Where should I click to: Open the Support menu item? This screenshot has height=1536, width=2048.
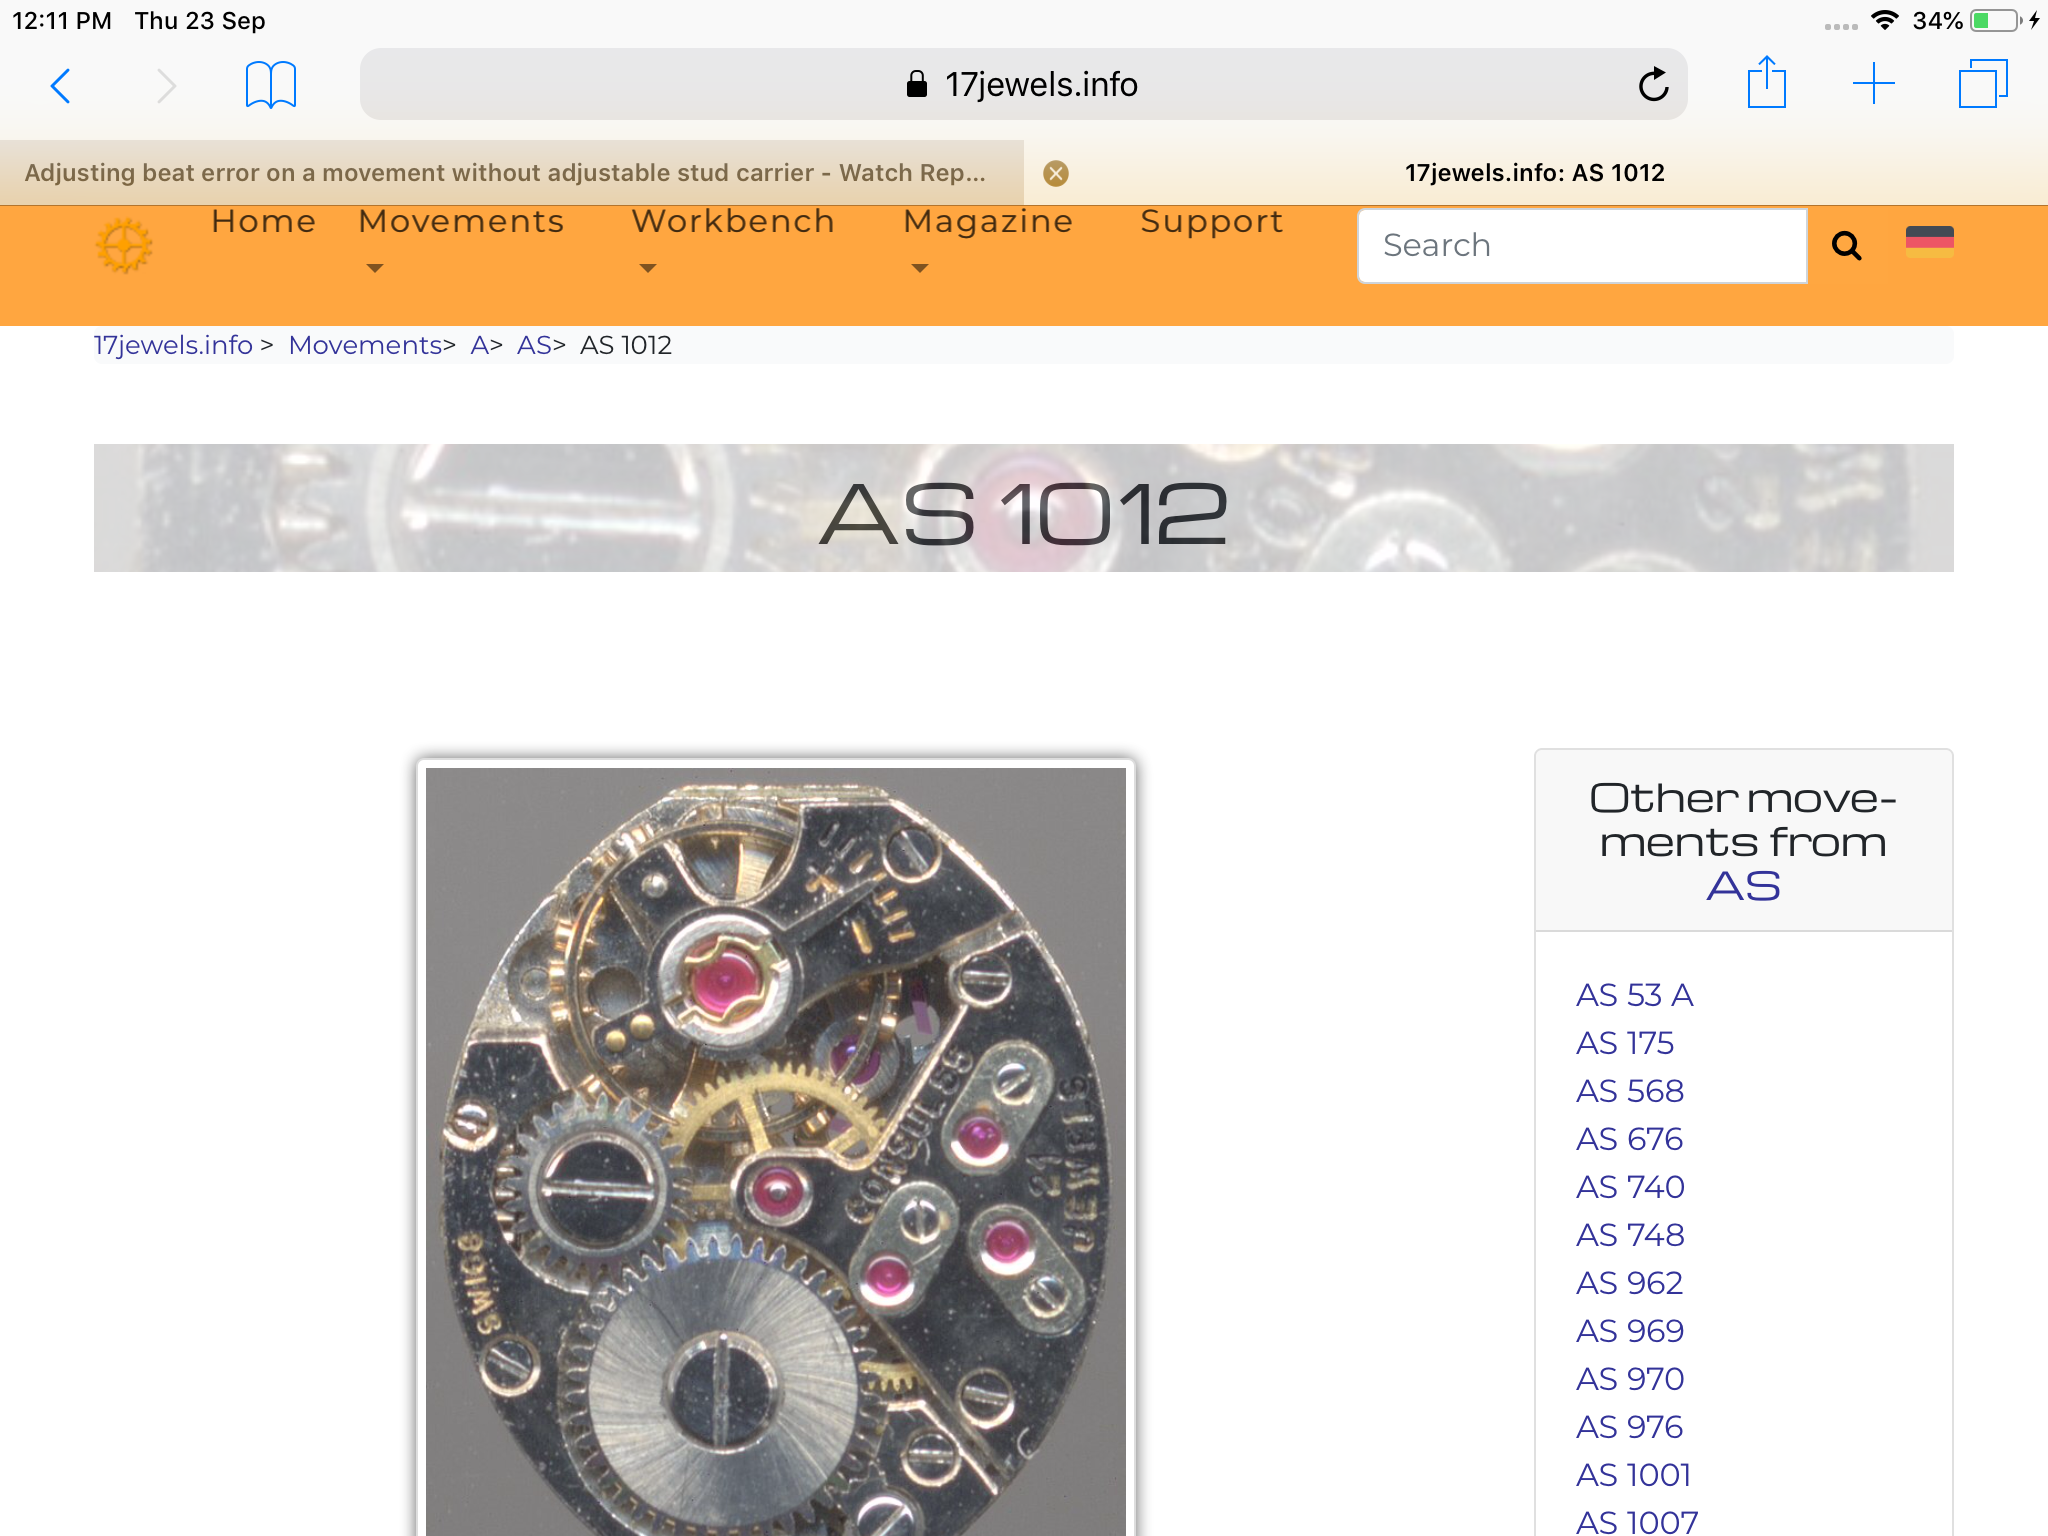tap(1212, 222)
